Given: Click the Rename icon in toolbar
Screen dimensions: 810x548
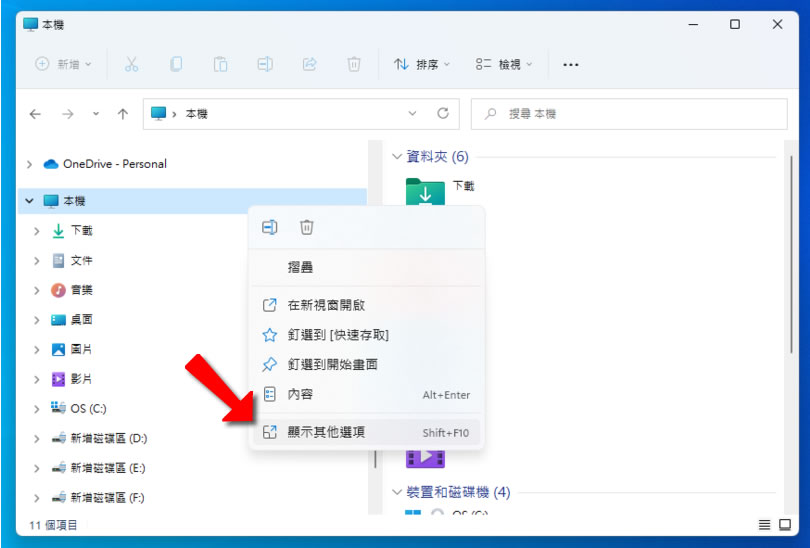Looking at the screenshot, I should tap(265, 65).
